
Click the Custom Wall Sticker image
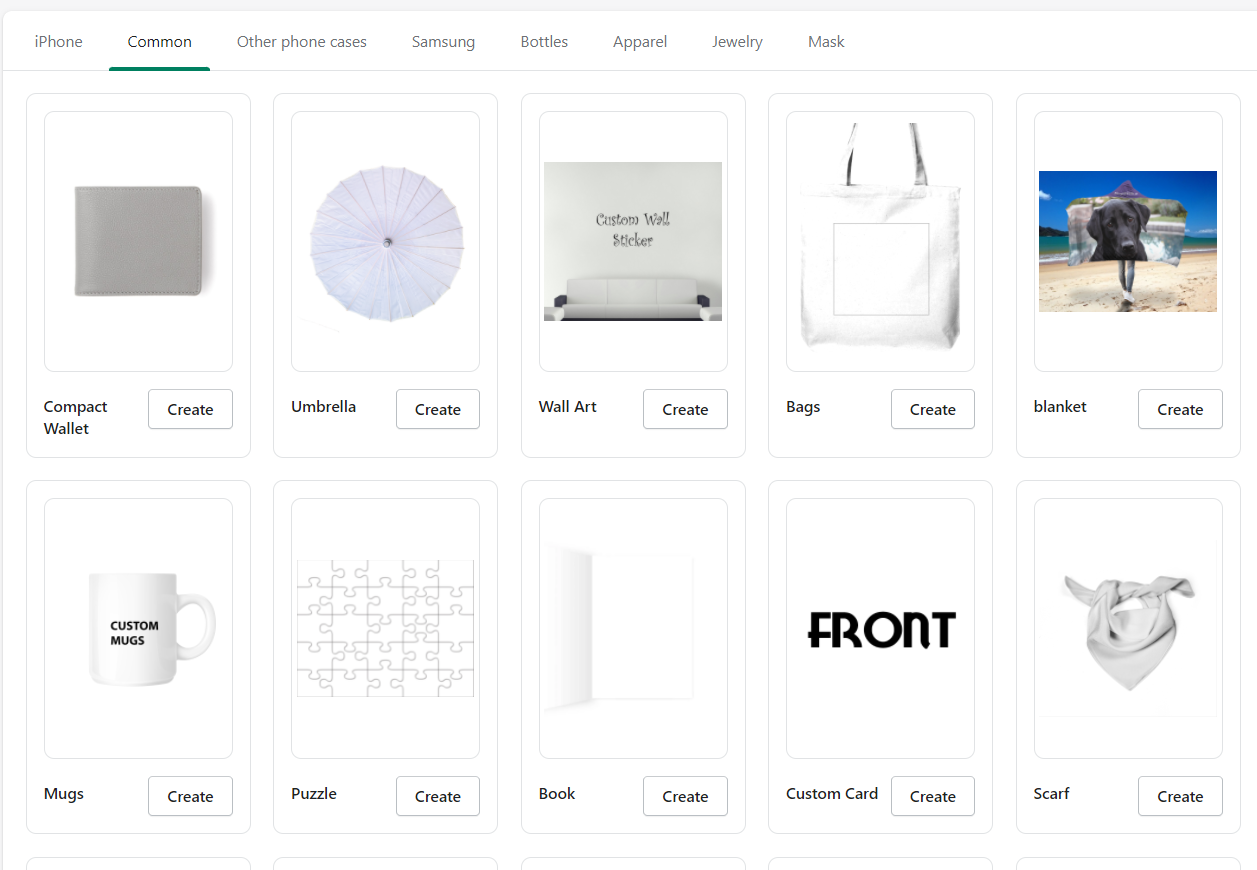click(x=633, y=241)
